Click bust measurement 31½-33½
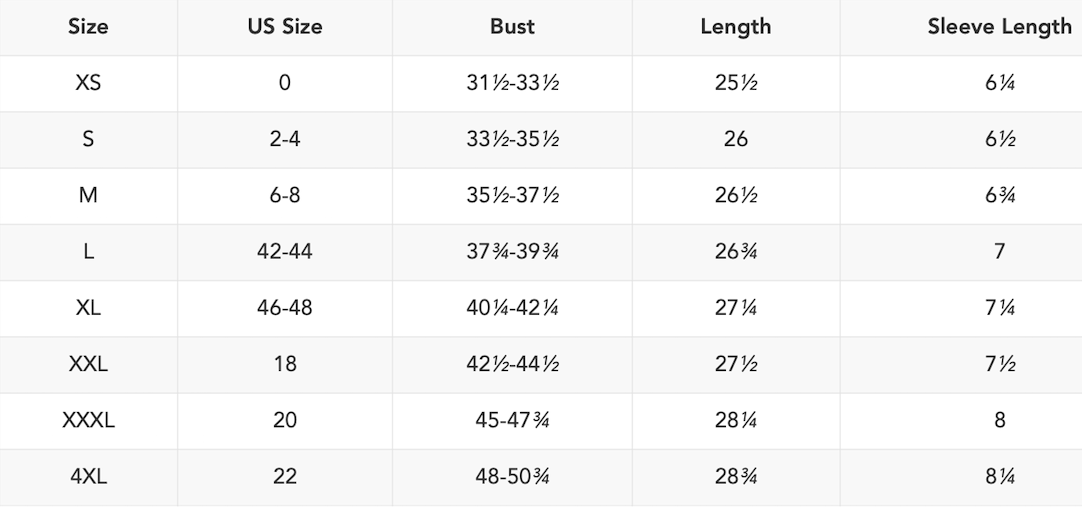Screen dimensions: 1082x512 pos(512,83)
